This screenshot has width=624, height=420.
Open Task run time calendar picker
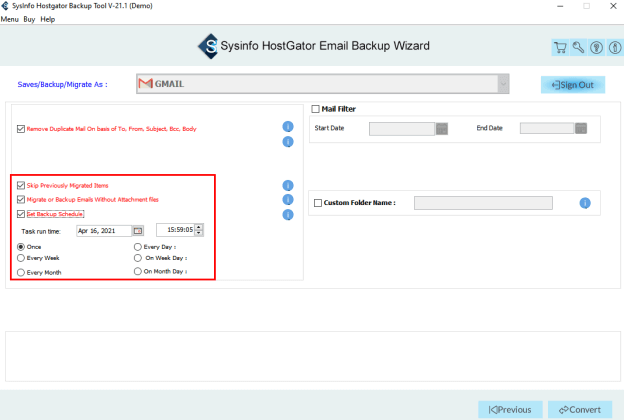pos(138,231)
